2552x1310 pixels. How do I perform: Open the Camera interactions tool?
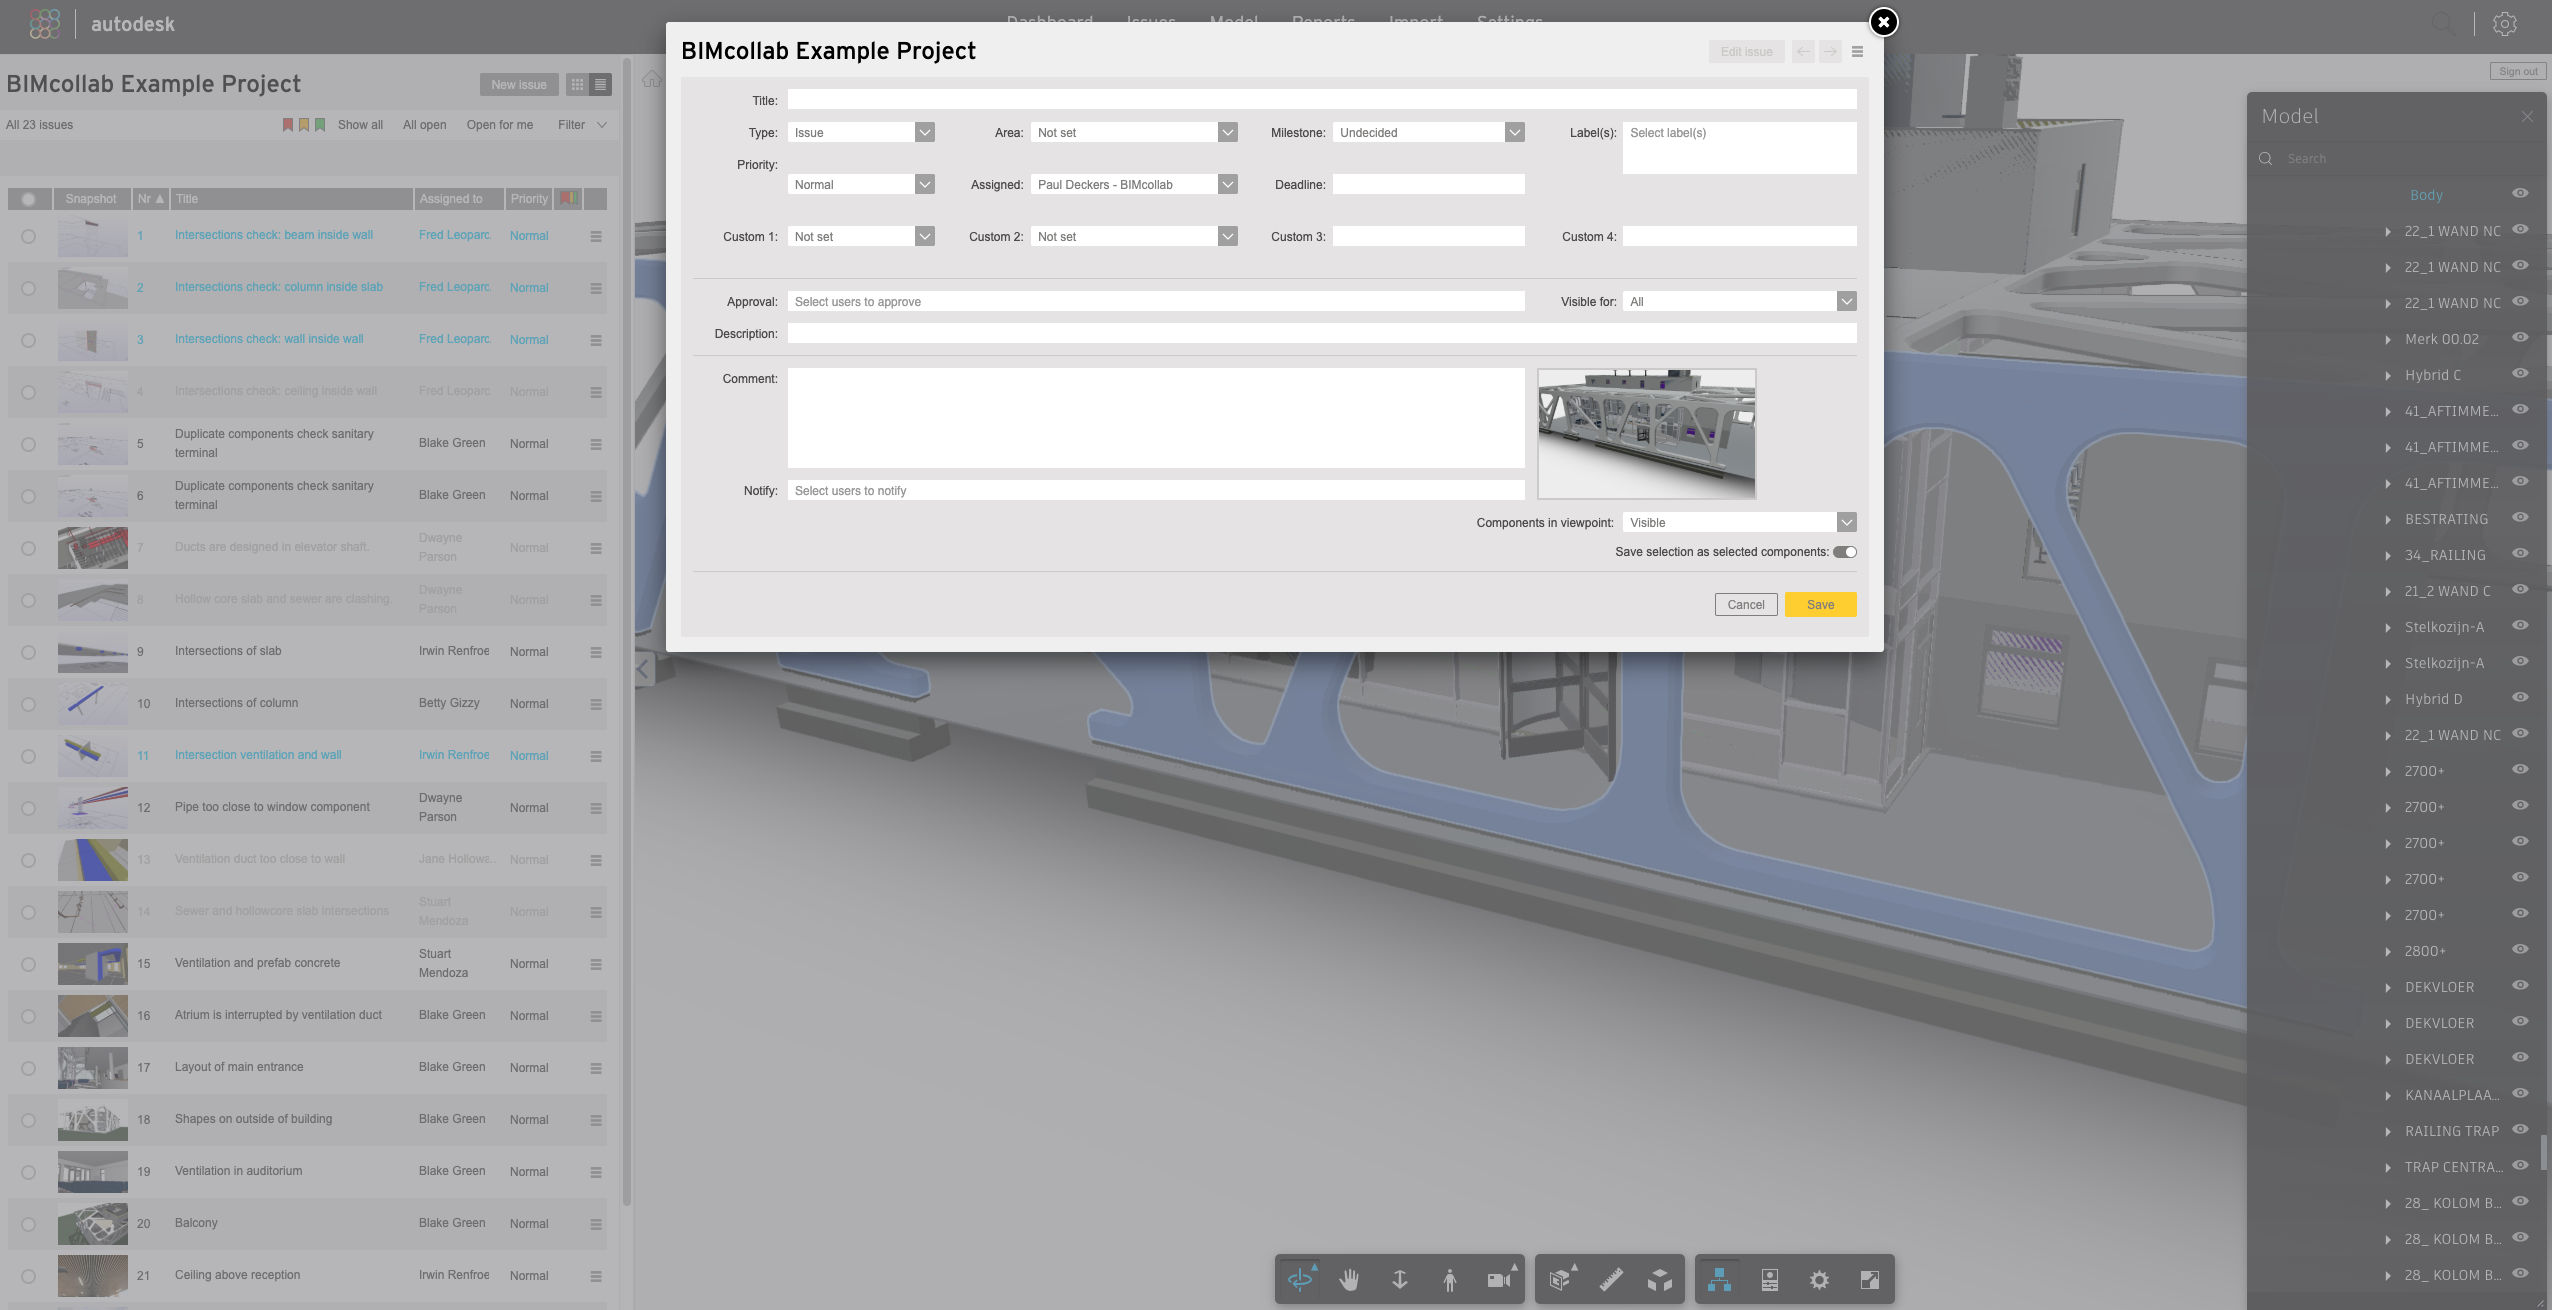coord(1498,1279)
